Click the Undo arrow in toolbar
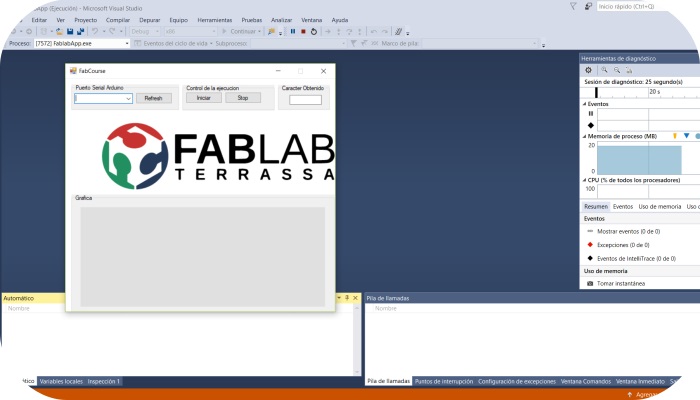The image size is (700, 400). coord(95,31)
